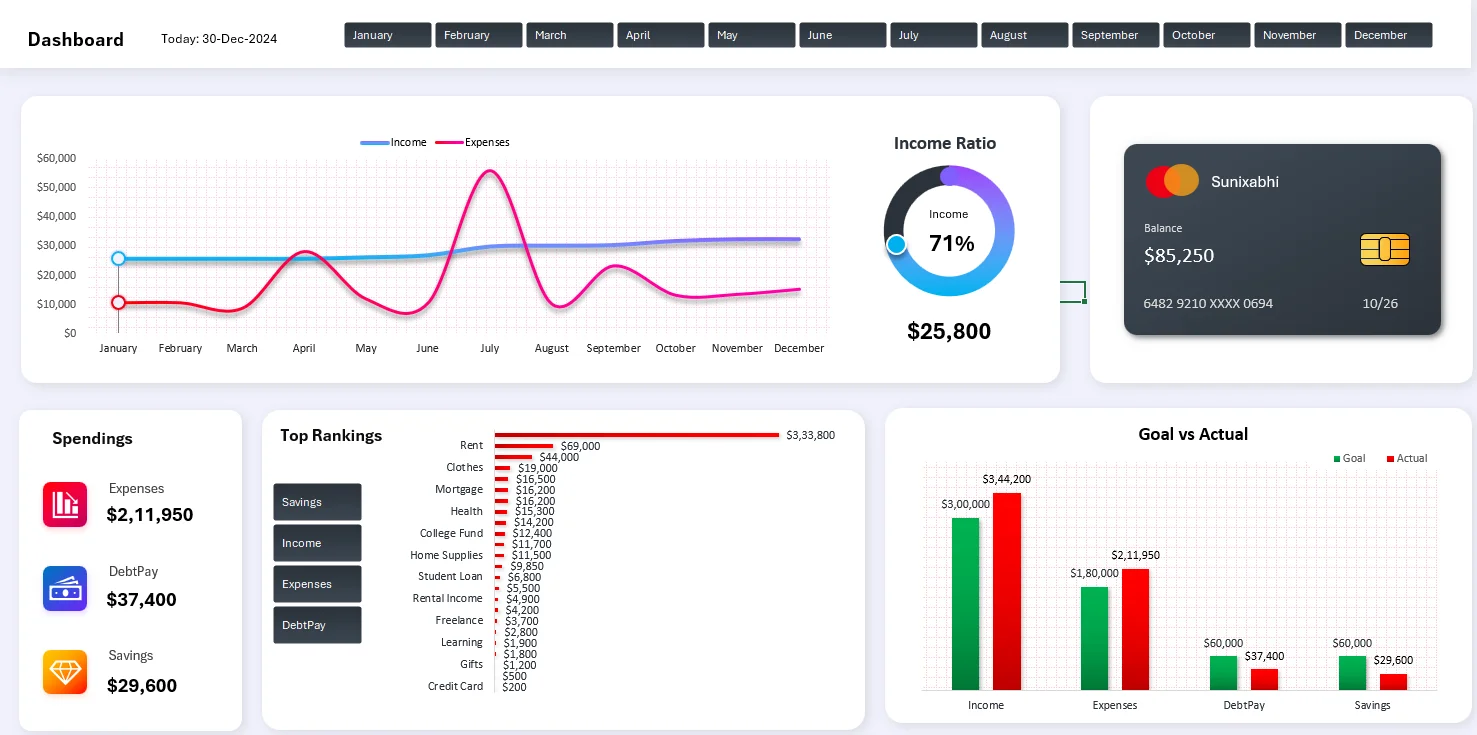Open the December month selector
The width and height of the screenshot is (1477, 735).
coord(1388,34)
